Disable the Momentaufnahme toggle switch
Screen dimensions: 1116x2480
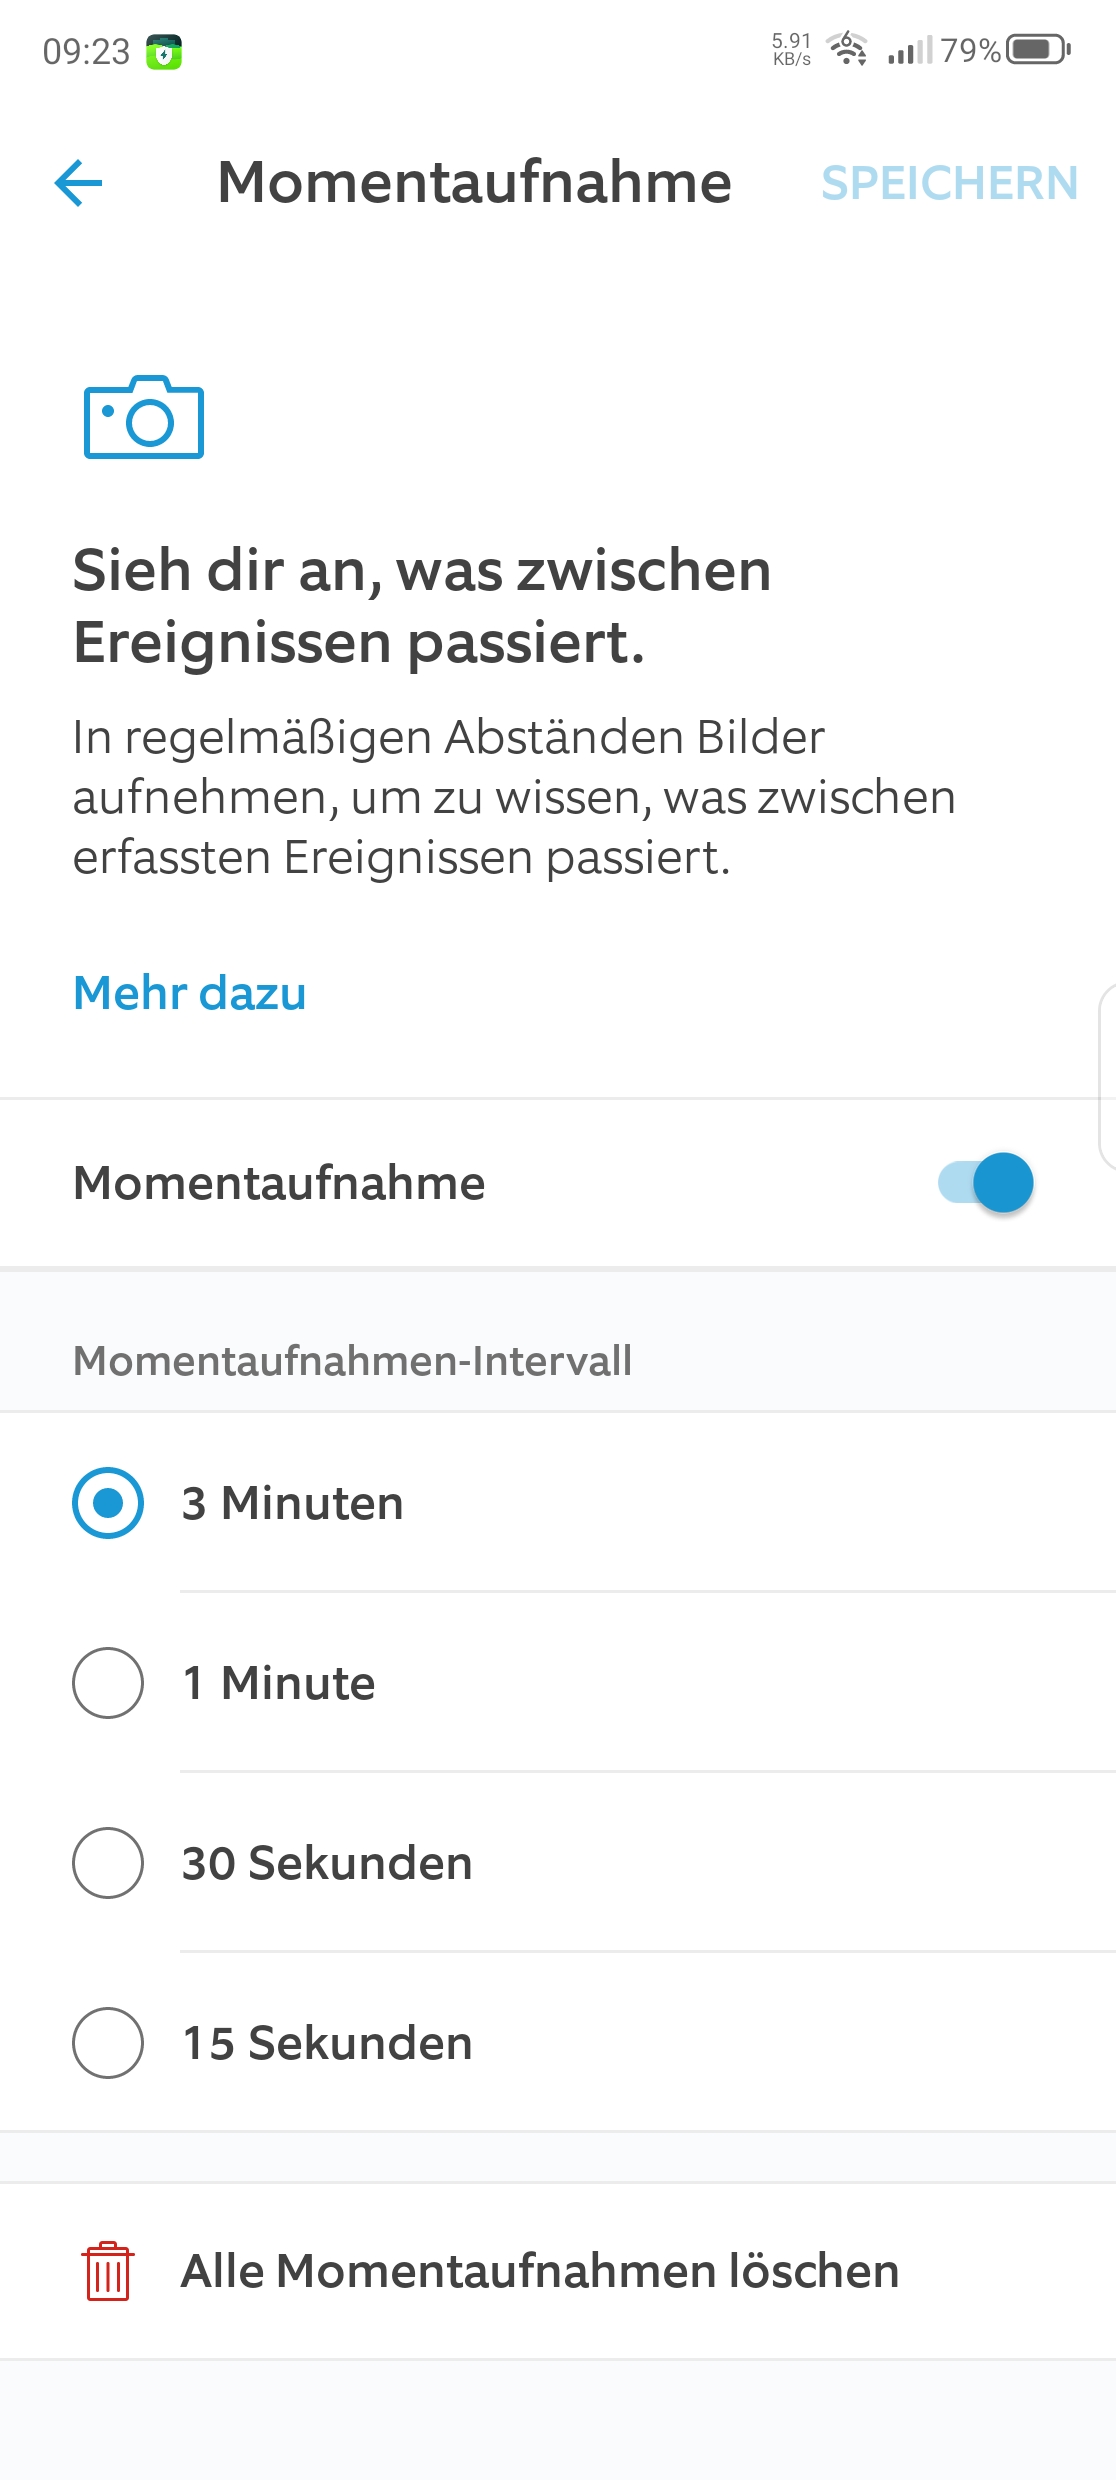(x=986, y=1183)
